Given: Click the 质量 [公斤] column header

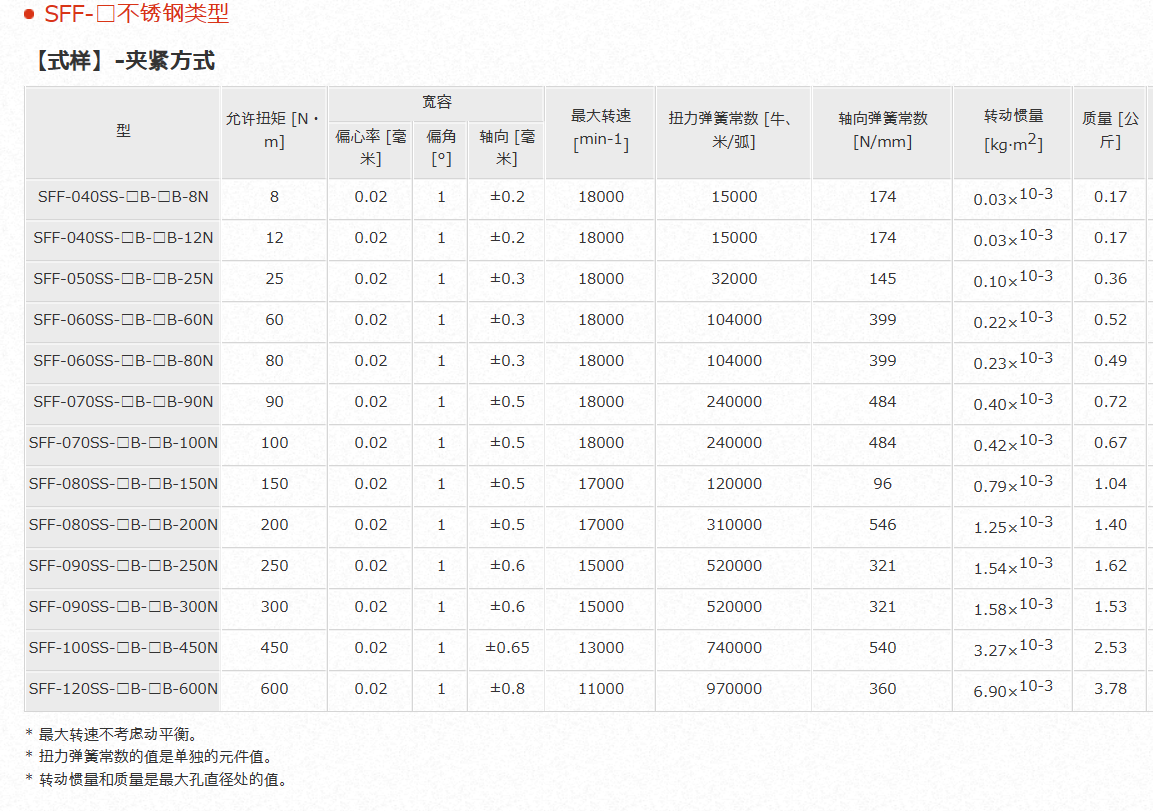Looking at the screenshot, I should coord(1110,130).
